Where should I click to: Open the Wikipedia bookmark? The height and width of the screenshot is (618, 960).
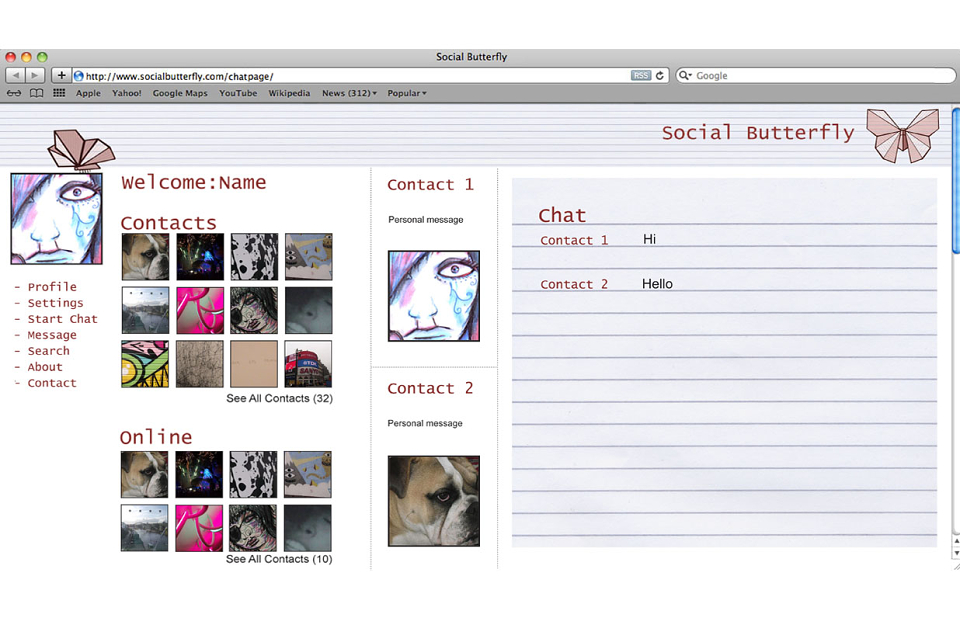(x=289, y=93)
